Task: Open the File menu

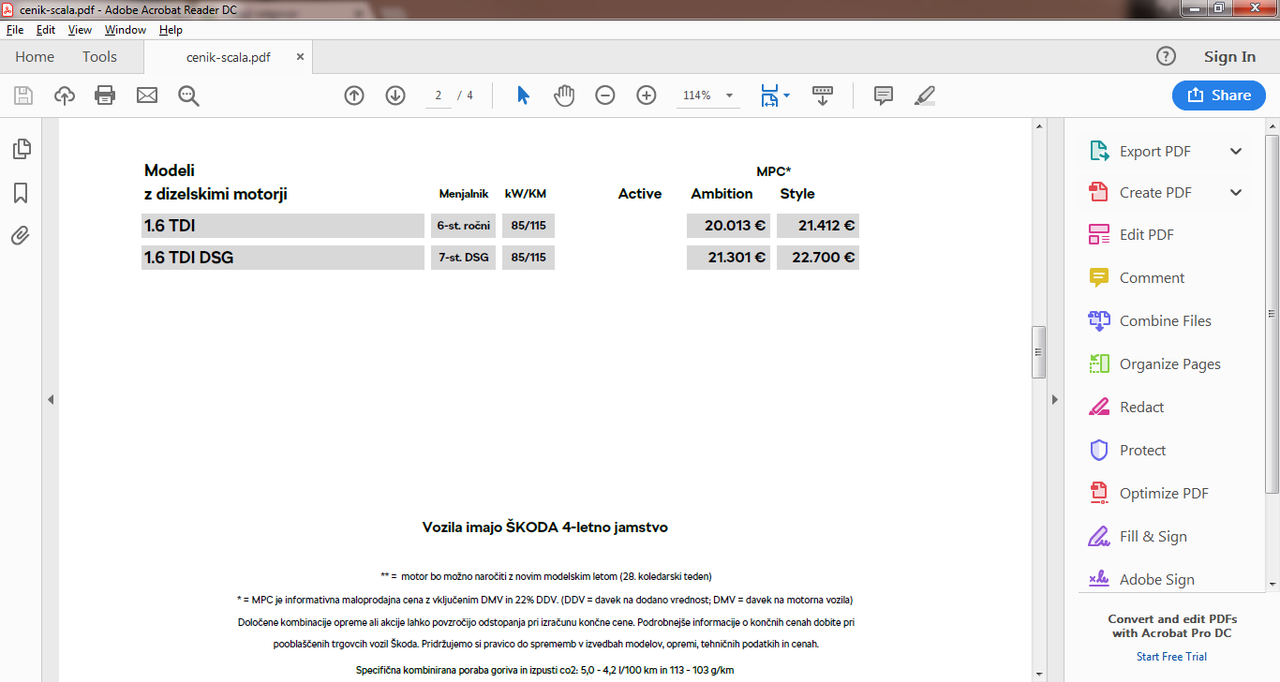Action: (14, 30)
